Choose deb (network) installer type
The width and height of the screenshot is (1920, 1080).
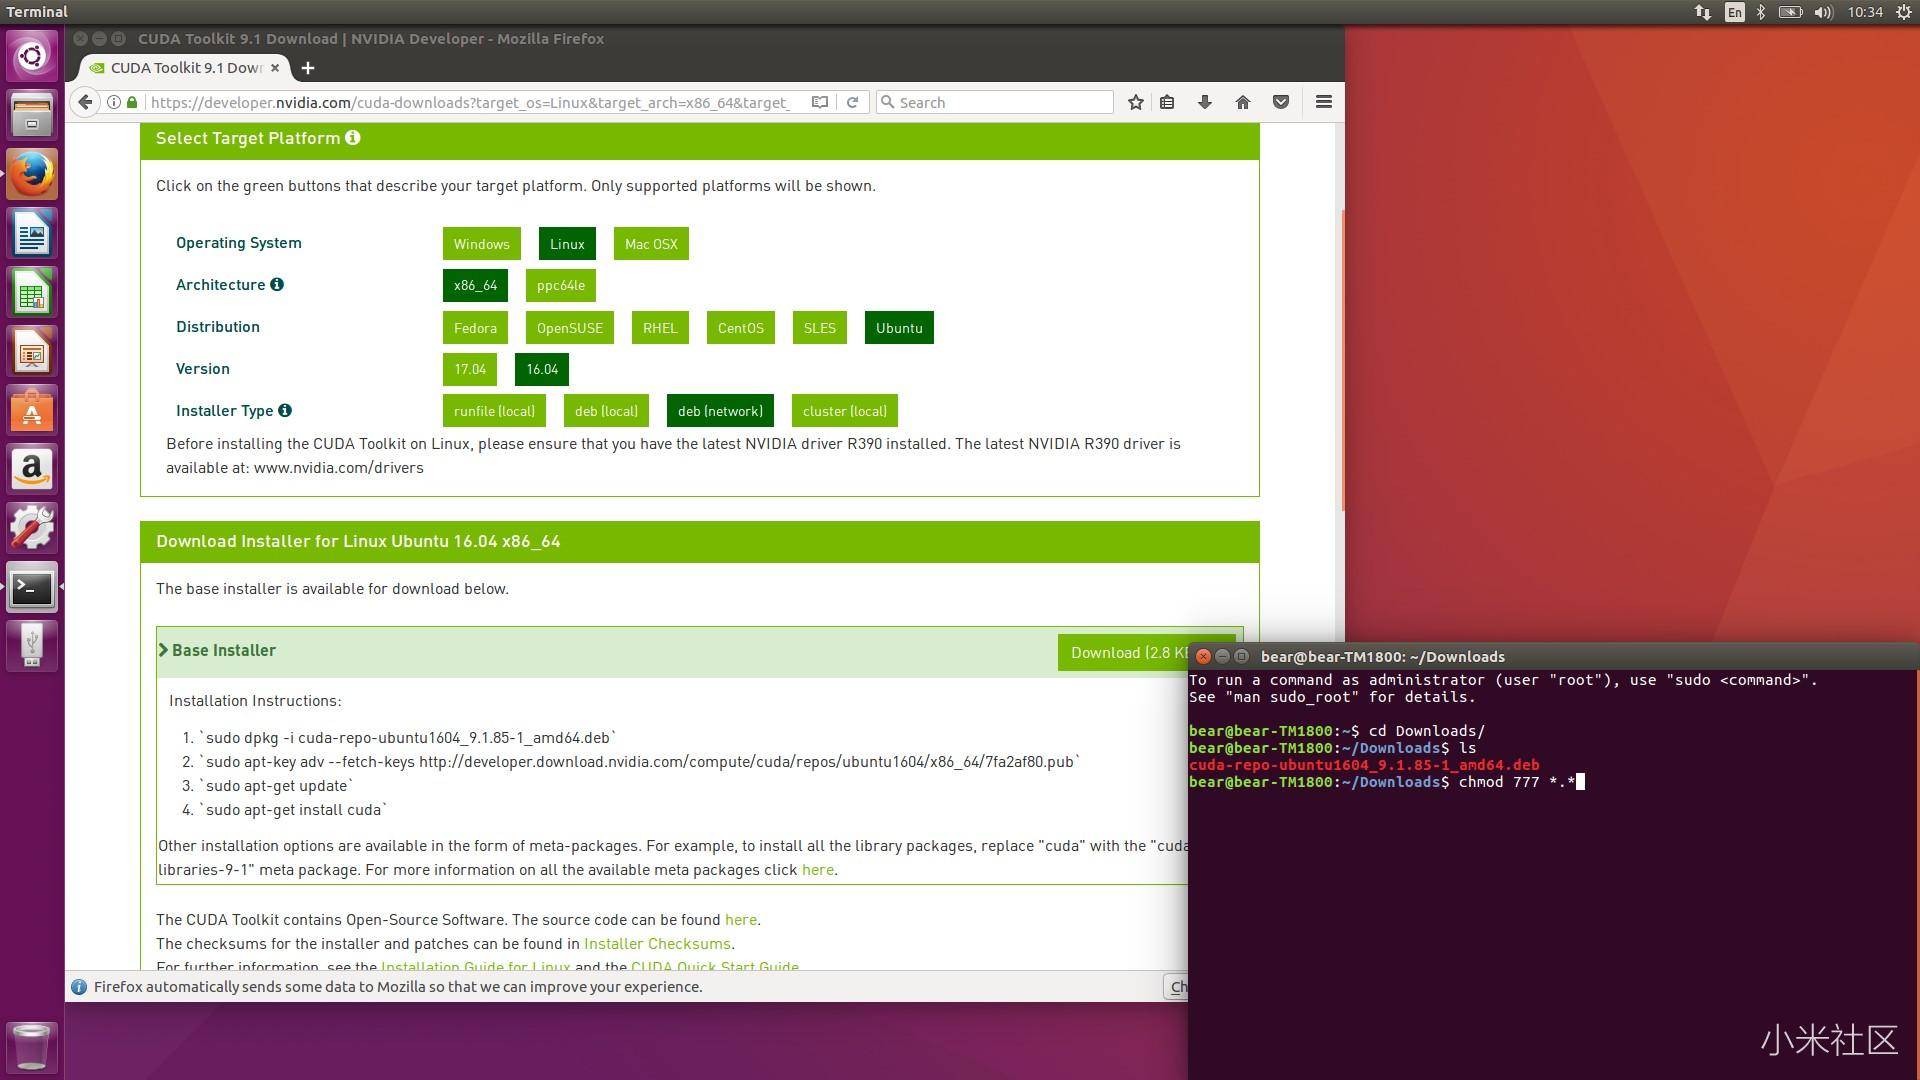(x=720, y=411)
